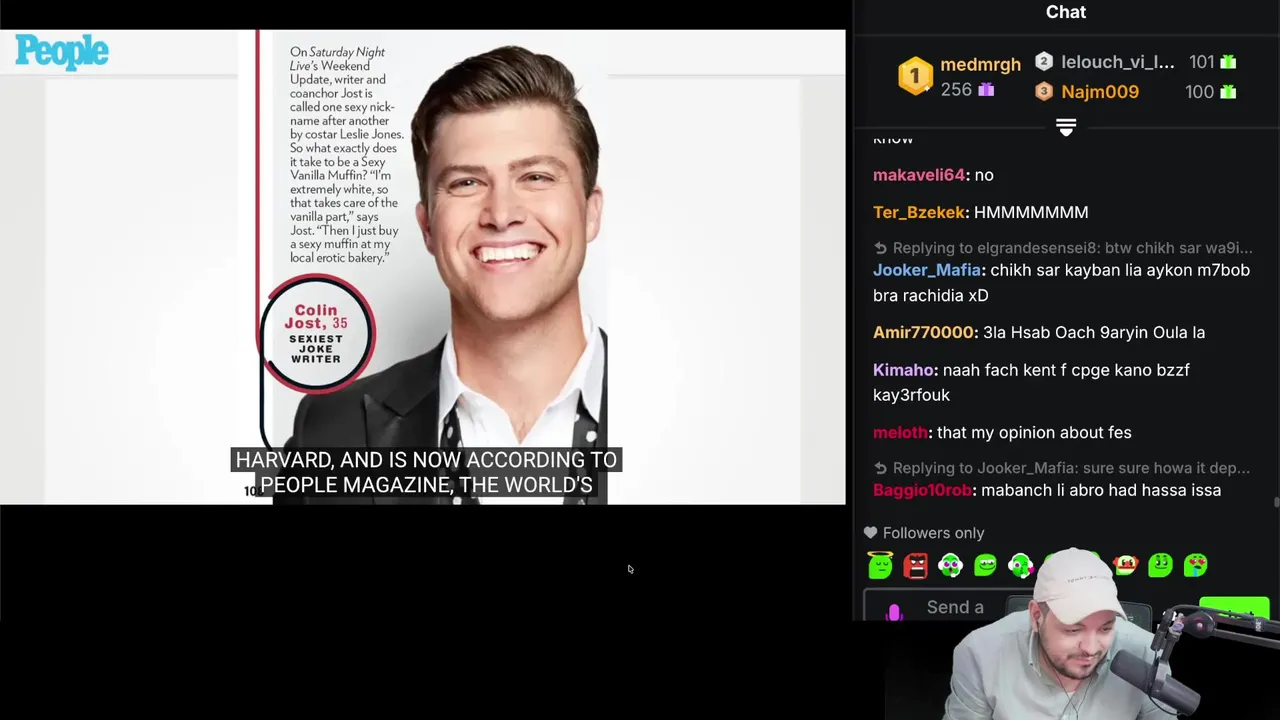The image size is (1280, 720).
Task: Click the angry red emote
Action: (915, 566)
